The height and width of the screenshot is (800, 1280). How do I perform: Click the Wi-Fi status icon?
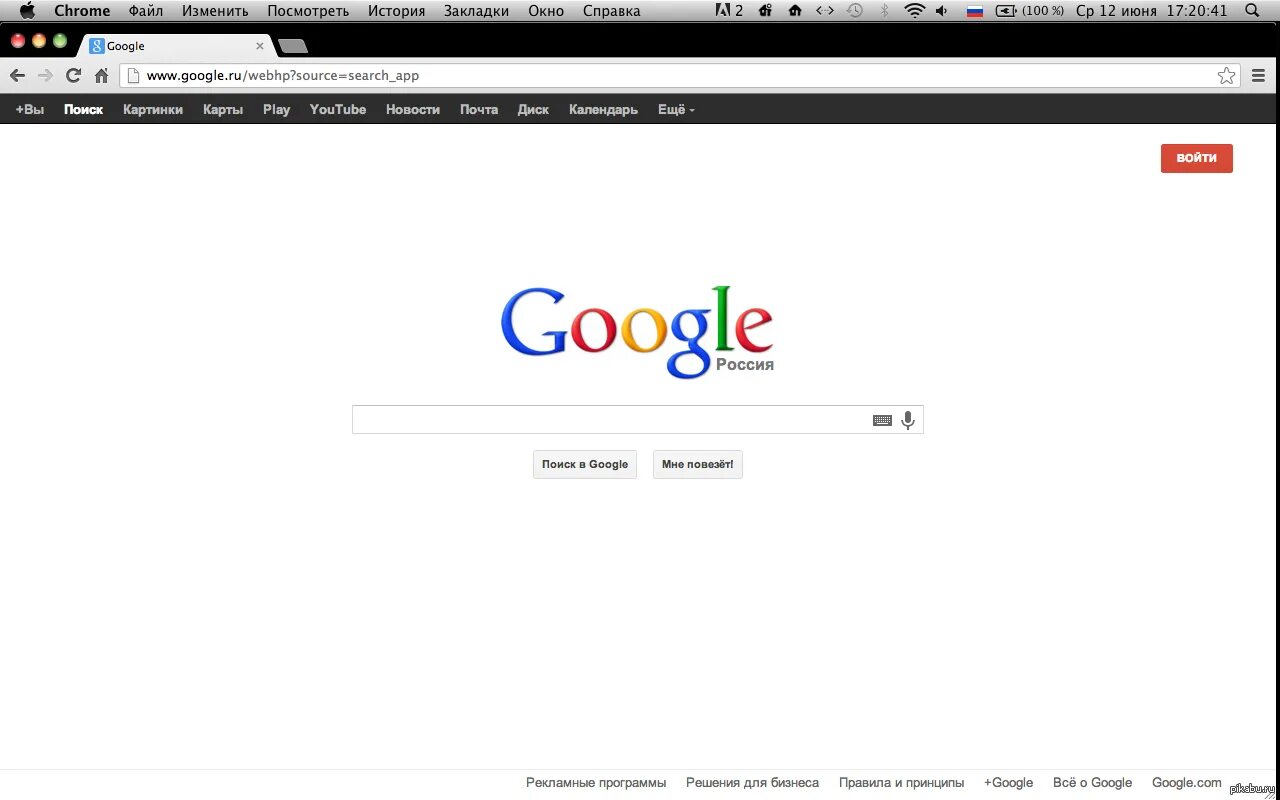(914, 11)
